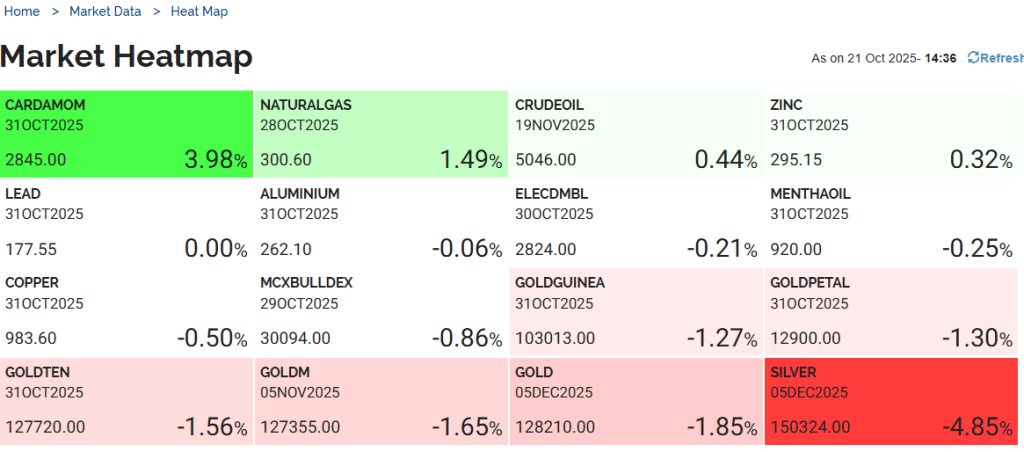1024x452 pixels.
Task: Select the GOLDM 05NOV2025 tile
Action: coord(381,401)
